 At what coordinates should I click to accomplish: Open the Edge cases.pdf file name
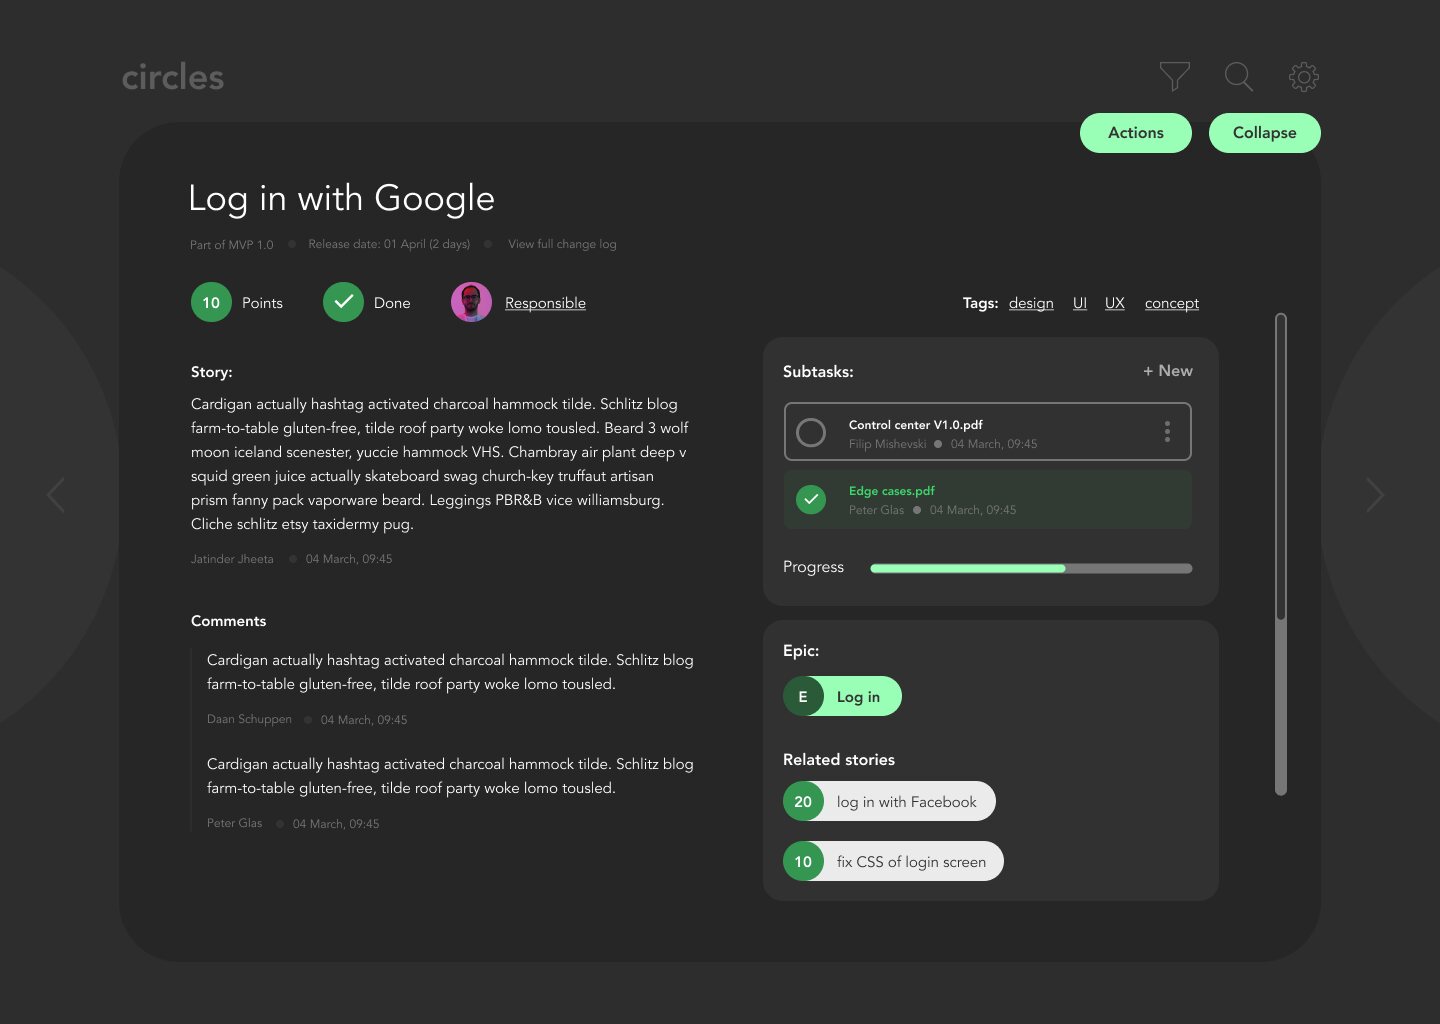[x=892, y=491]
